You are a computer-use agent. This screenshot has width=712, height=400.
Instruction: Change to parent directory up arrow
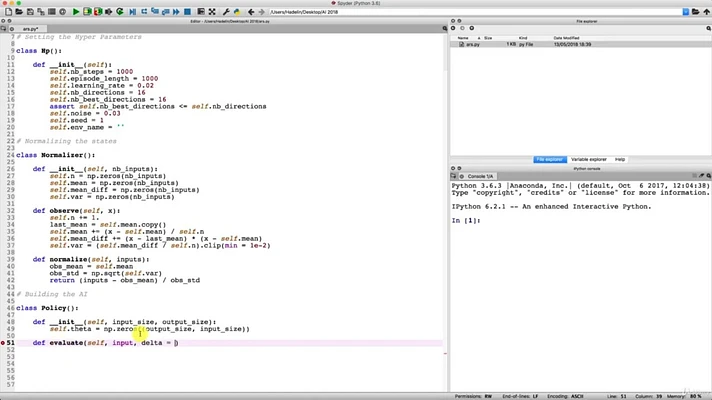click(707, 12)
